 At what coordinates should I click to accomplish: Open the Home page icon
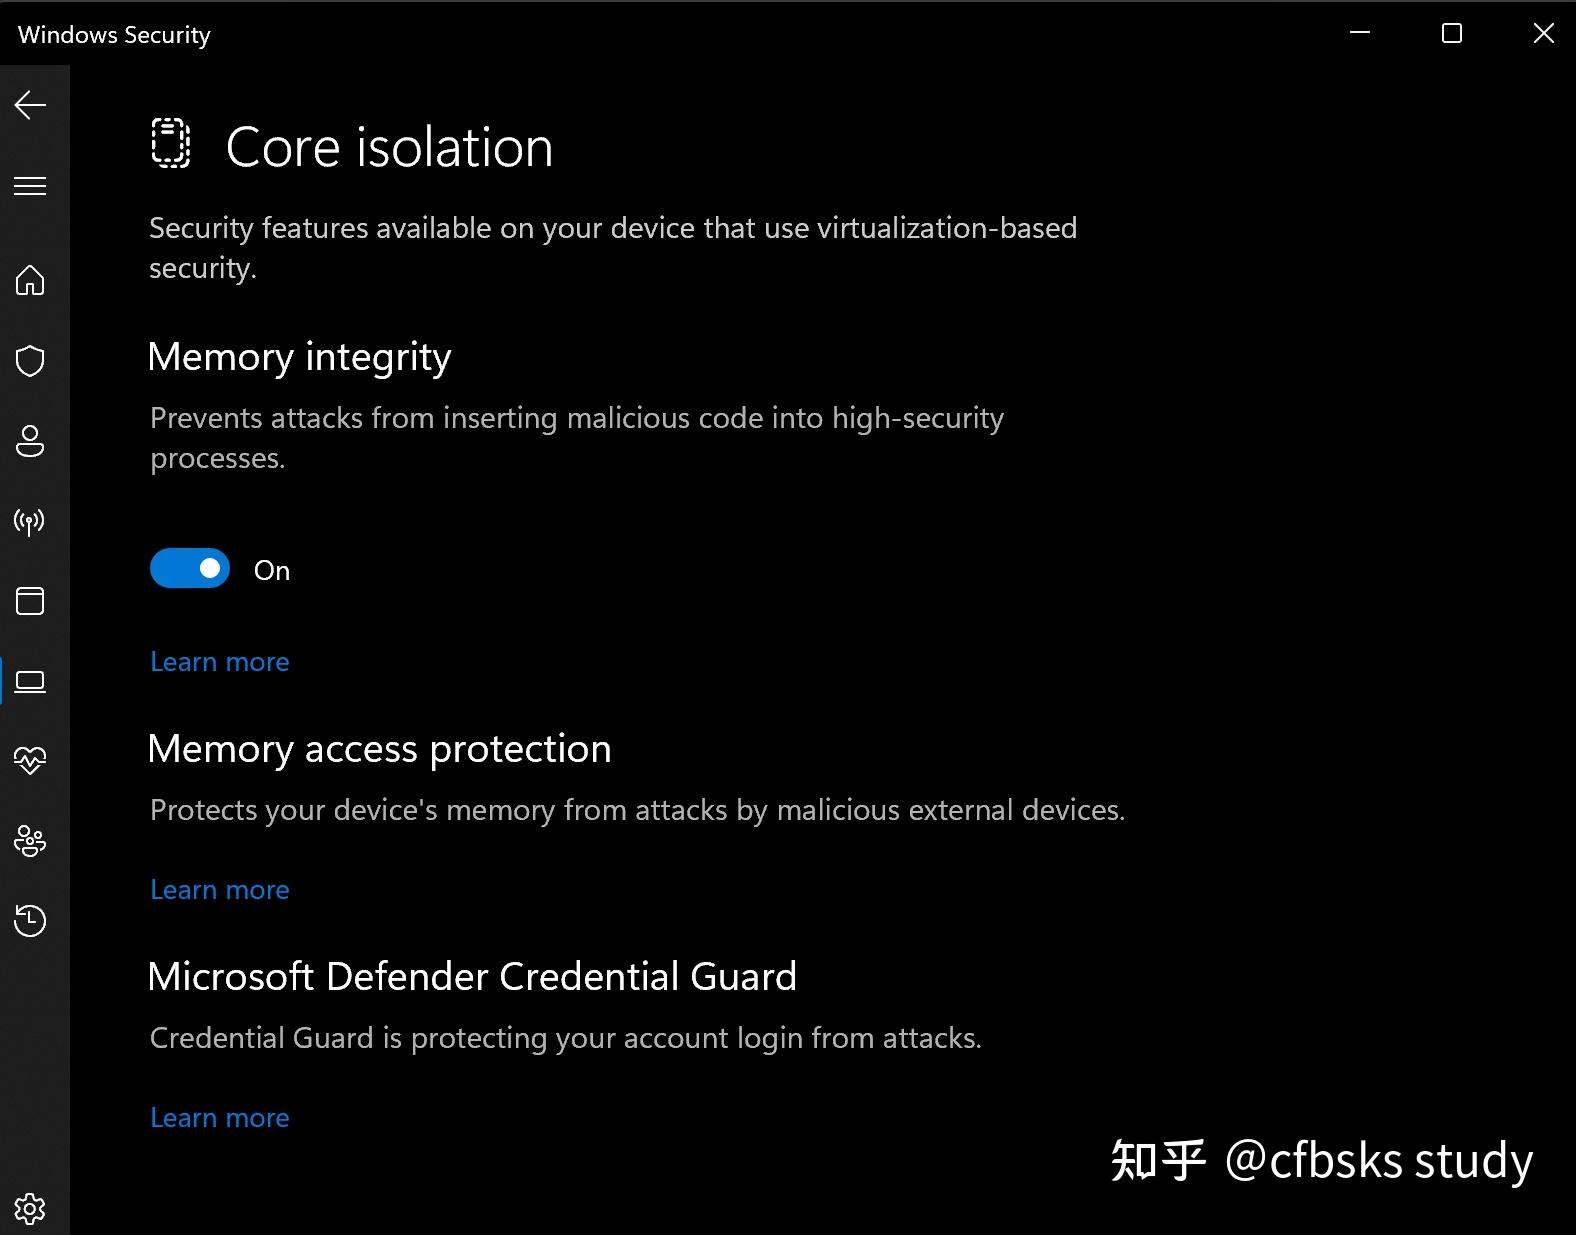31,282
